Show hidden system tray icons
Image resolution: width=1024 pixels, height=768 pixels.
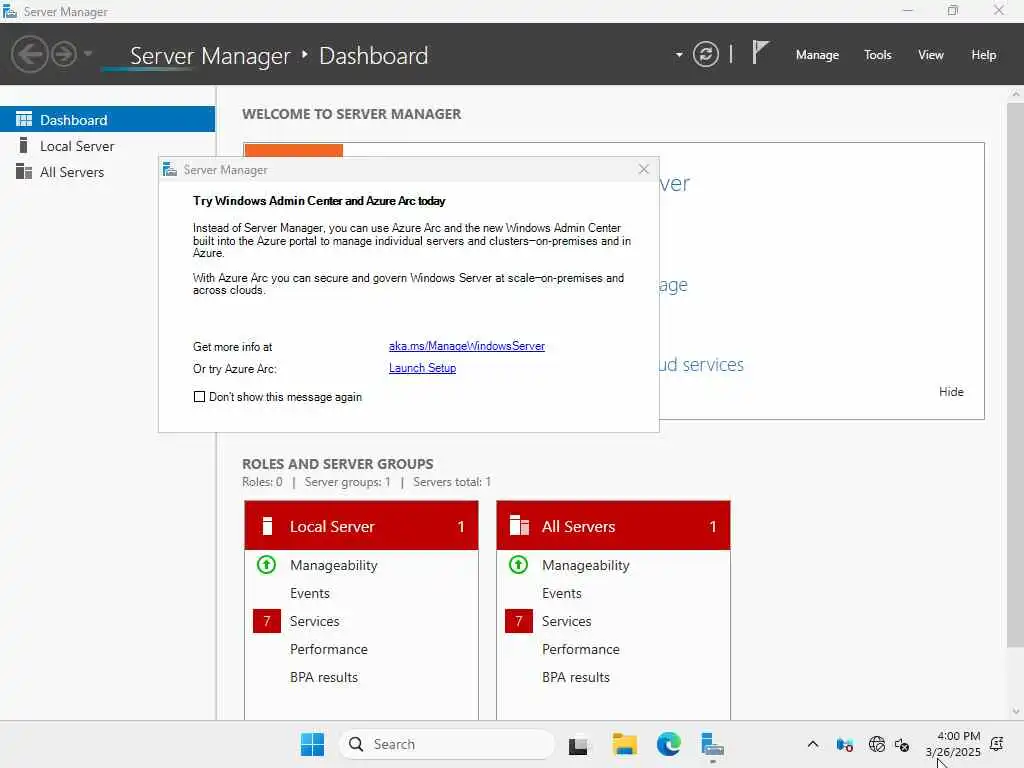point(813,744)
